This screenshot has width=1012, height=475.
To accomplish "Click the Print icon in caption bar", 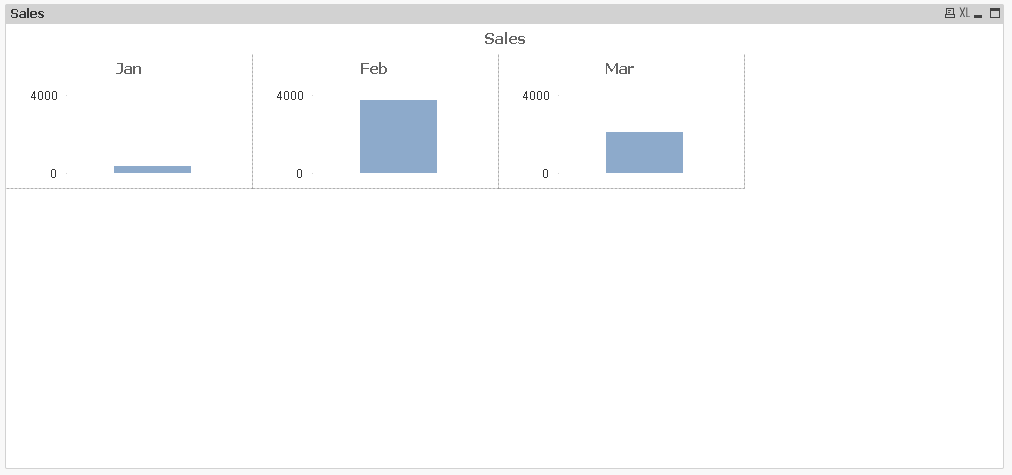I will 949,14.
